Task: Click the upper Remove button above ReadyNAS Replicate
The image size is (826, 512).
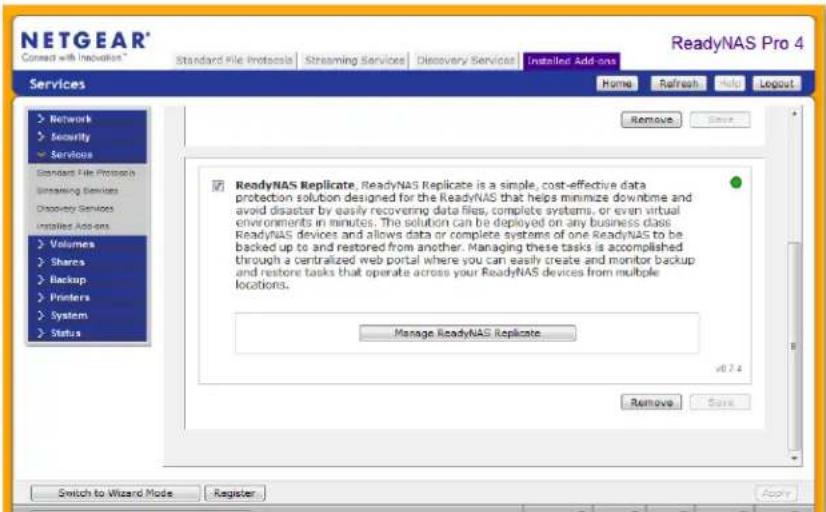Action: tap(651, 120)
